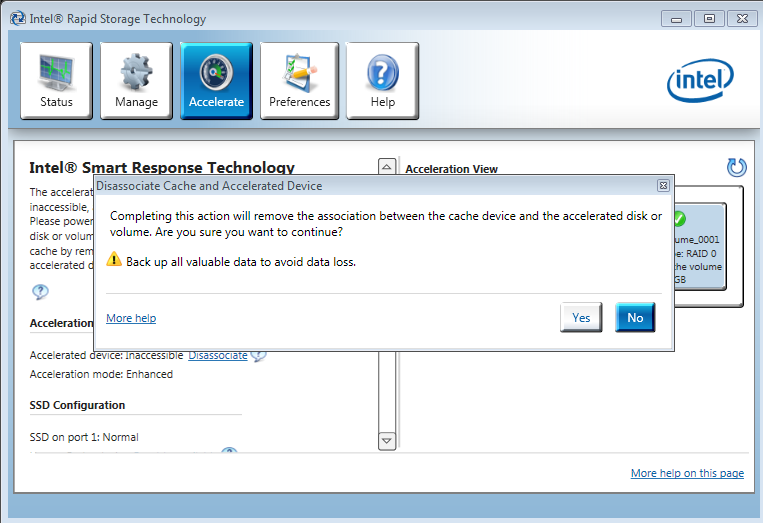Click the yellow warning icon in the dialog
This screenshot has height=523, width=763.
click(114, 259)
